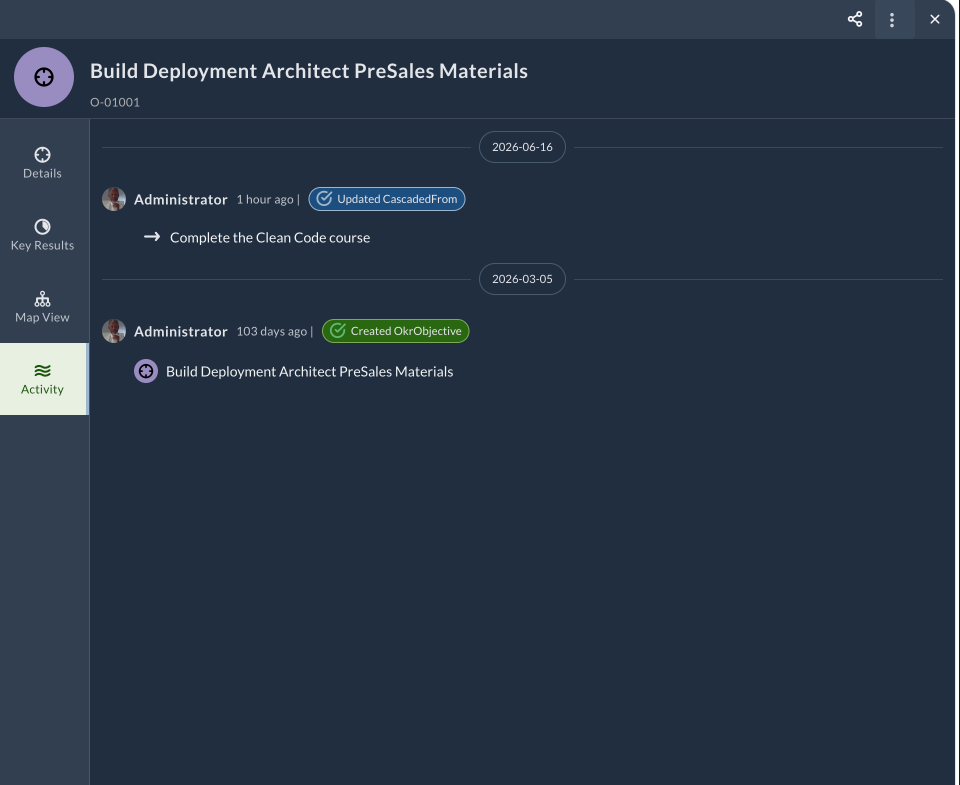Viewport: 960px width, 785px height.
Task: Open Build Deployment Architect PreSales Materials activity item
Action: (310, 372)
